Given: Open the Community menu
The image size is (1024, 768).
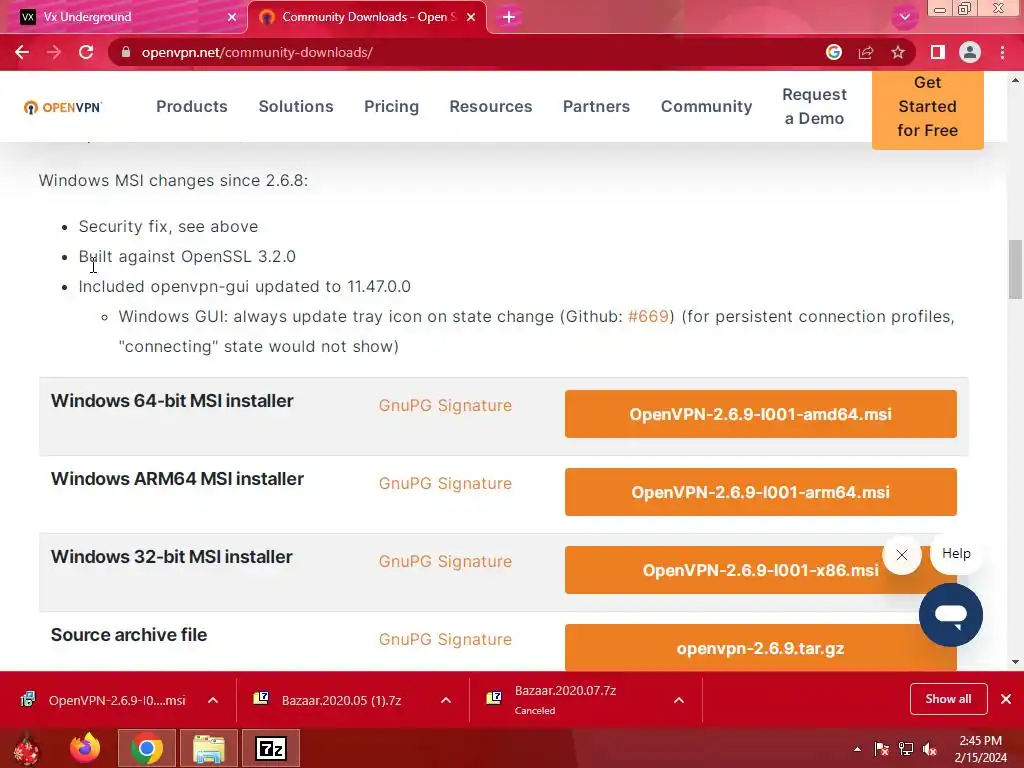Looking at the screenshot, I should click(707, 106).
